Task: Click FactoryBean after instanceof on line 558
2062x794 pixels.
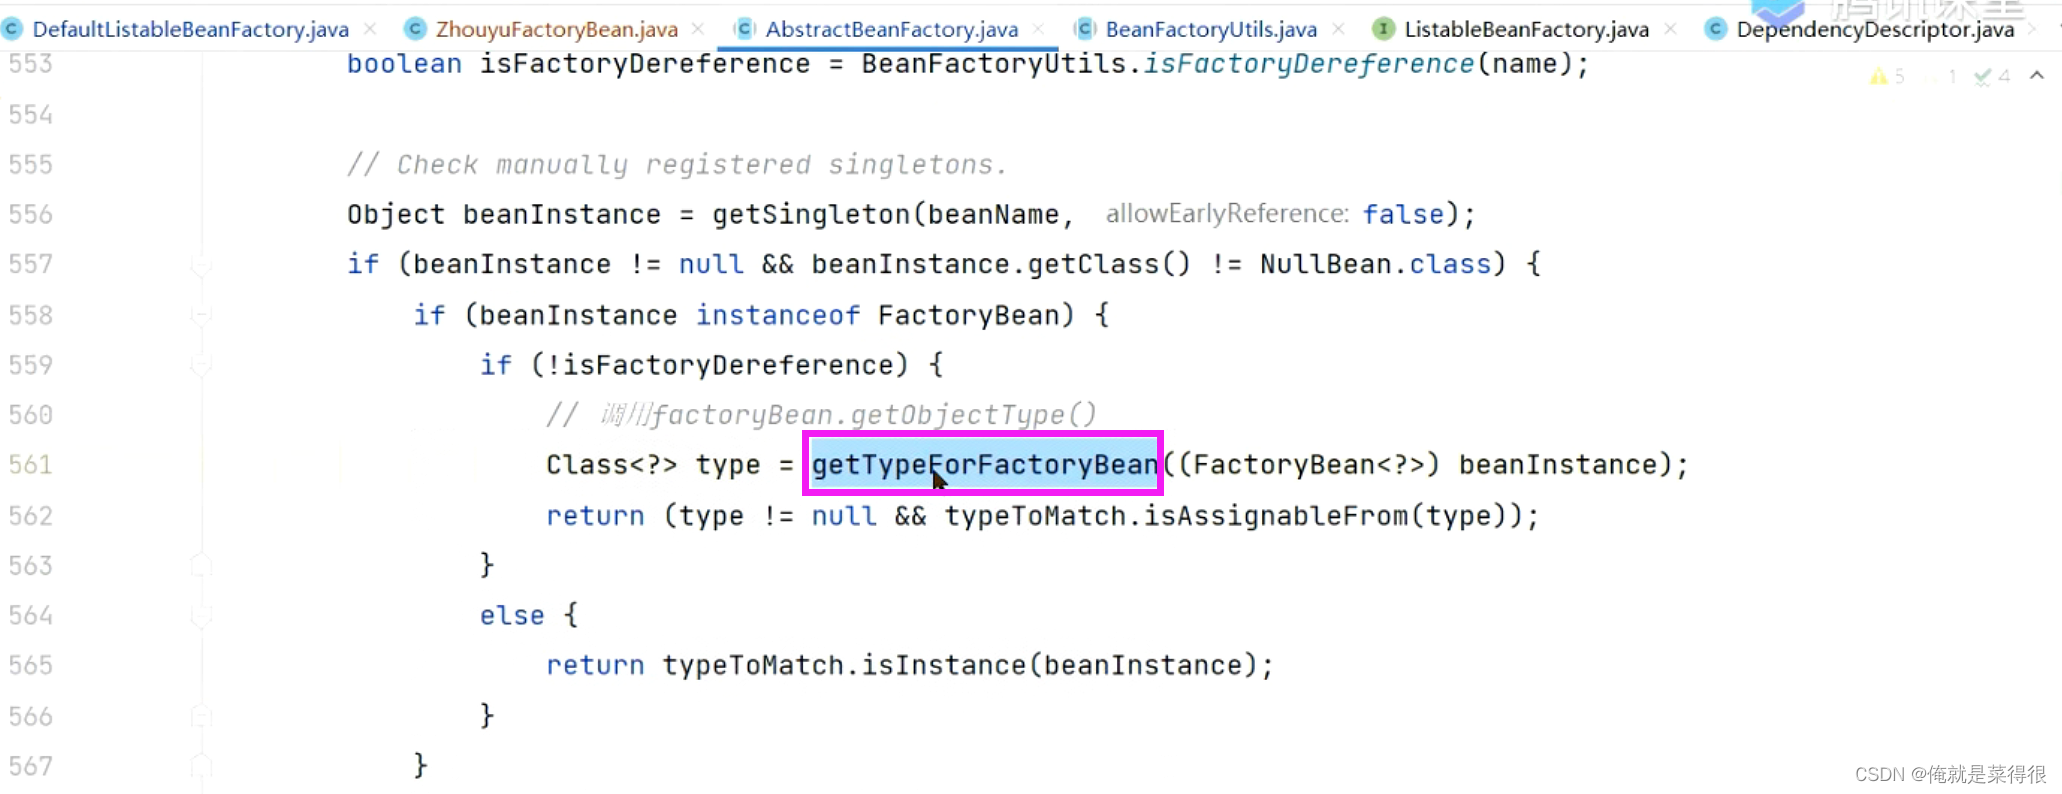Action: (968, 316)
